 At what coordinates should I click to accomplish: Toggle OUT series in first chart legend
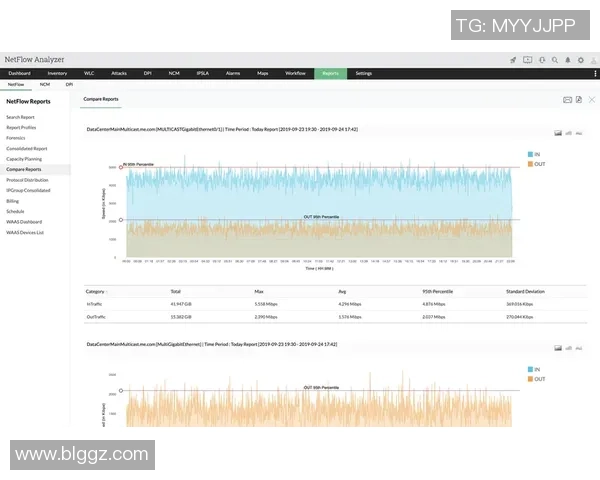click(x=536, y=163)
